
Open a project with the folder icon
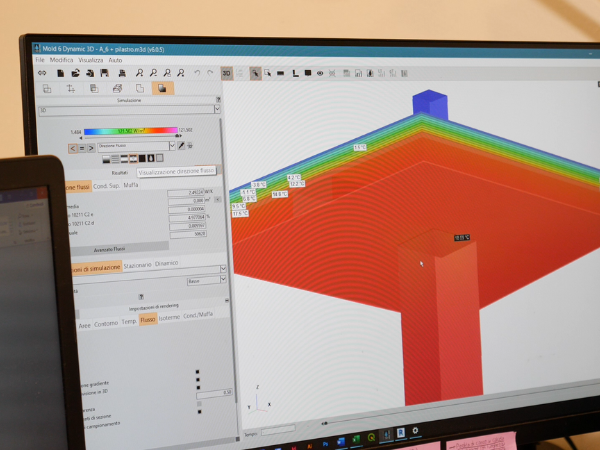[75, 73]
